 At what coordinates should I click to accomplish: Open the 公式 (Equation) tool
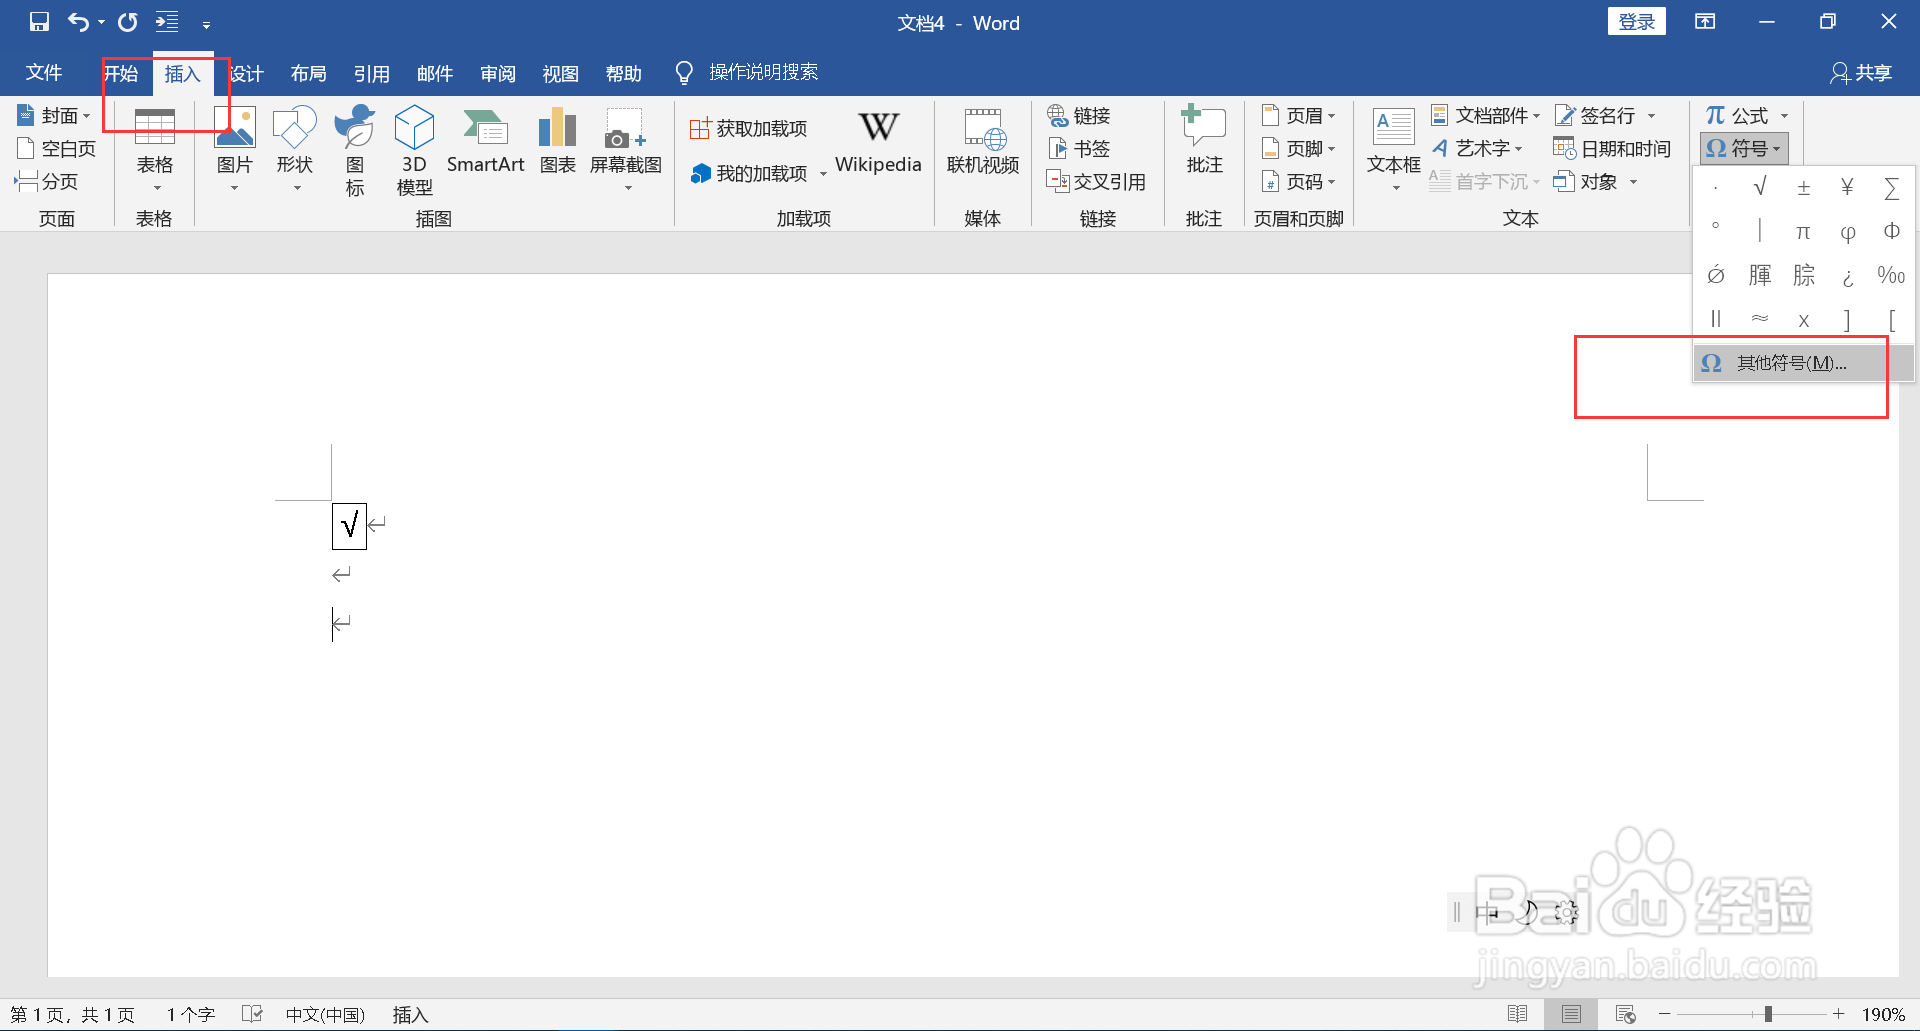click(1740, 115)
